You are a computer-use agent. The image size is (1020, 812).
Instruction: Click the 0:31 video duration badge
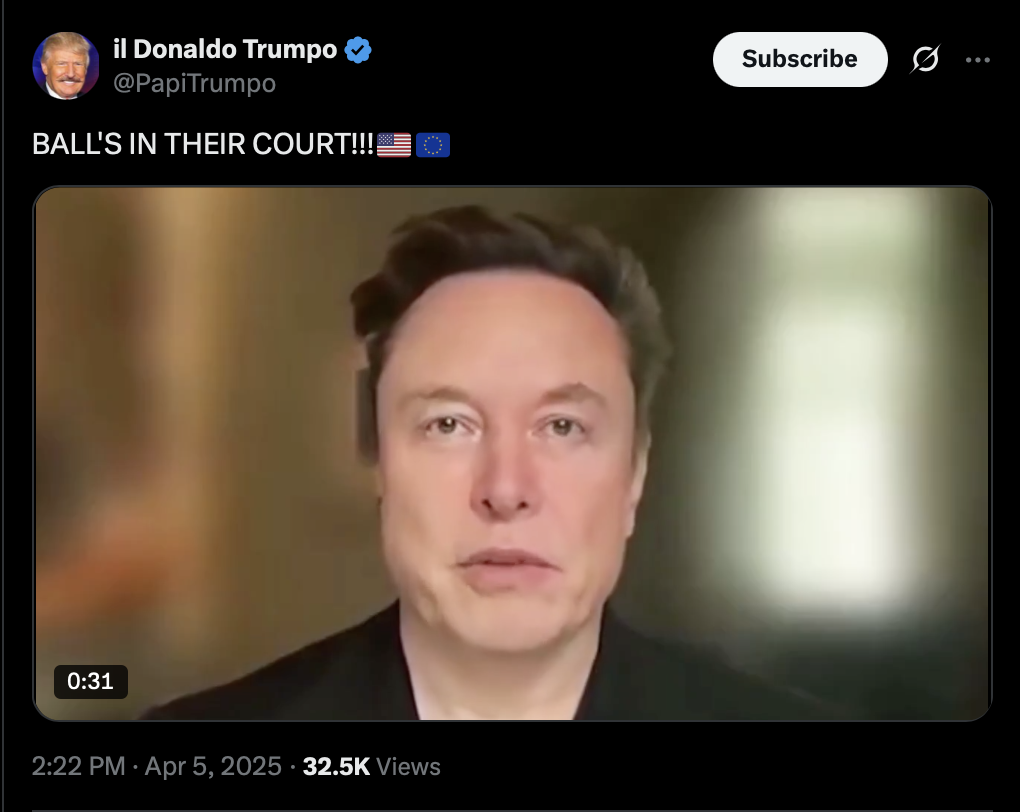pos(90,681)
